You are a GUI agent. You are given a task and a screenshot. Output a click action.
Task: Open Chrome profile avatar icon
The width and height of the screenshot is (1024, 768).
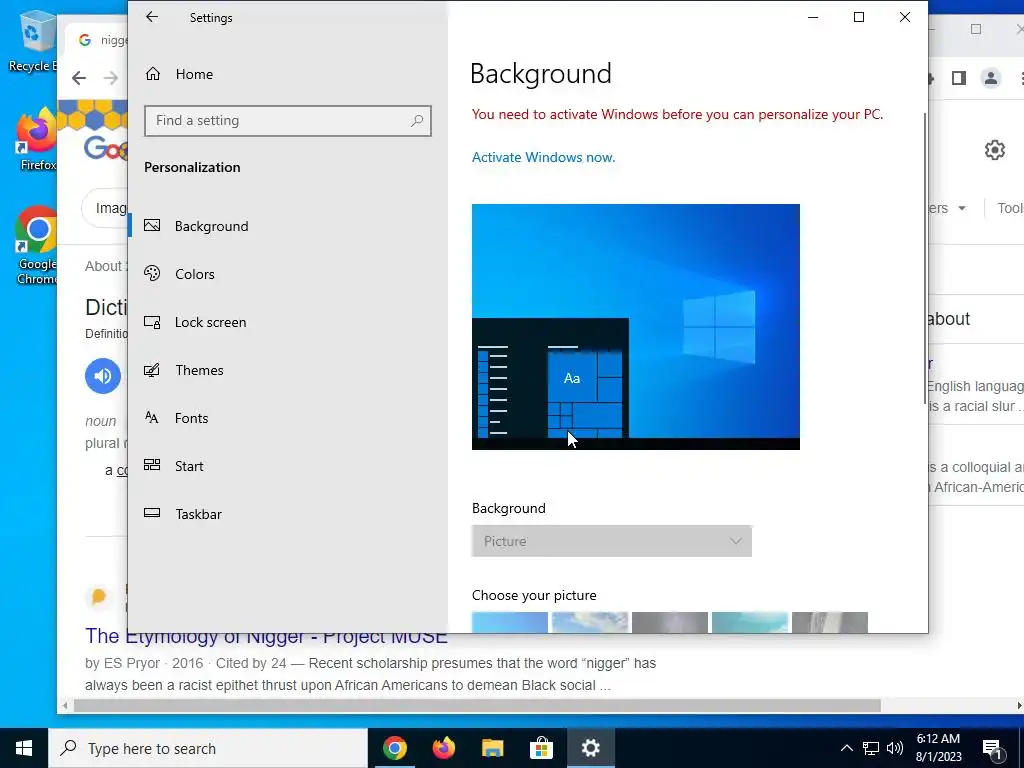991,78
